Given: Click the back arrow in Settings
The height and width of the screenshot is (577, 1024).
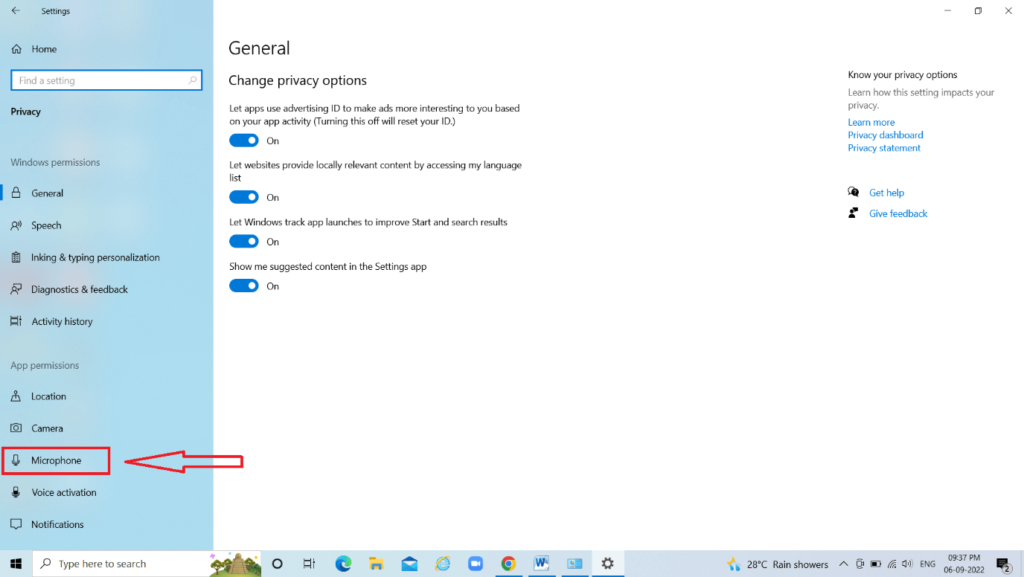Looking at the screenshot, I should pyautogui.click(x=16, y=10).
